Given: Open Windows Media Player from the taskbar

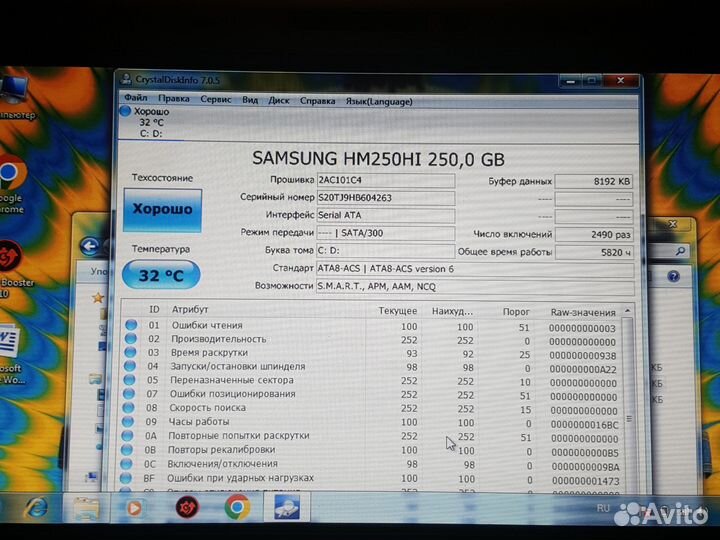Looking at the screenshot, I should (x=134, y=508).
